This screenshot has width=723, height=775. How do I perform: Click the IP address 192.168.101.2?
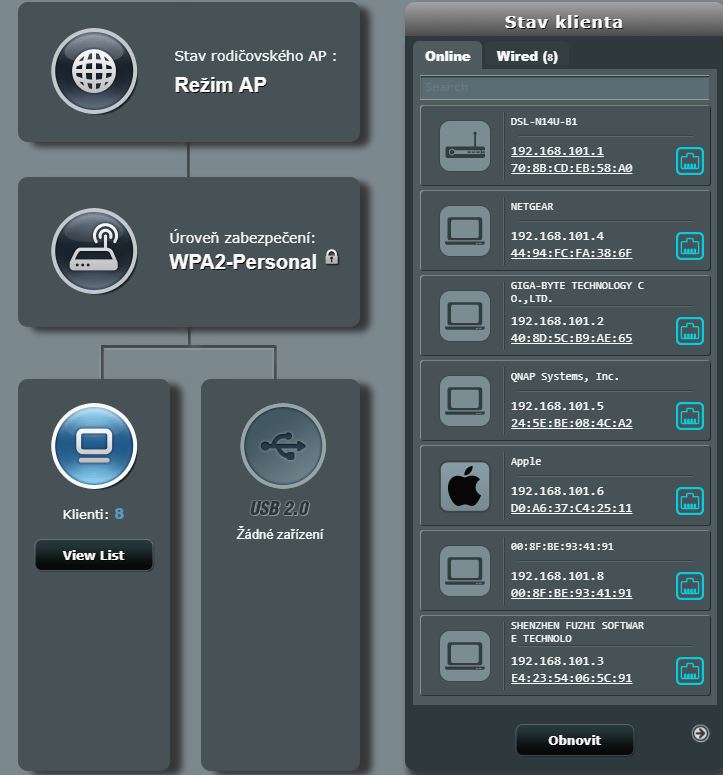(x=557, y=321)
